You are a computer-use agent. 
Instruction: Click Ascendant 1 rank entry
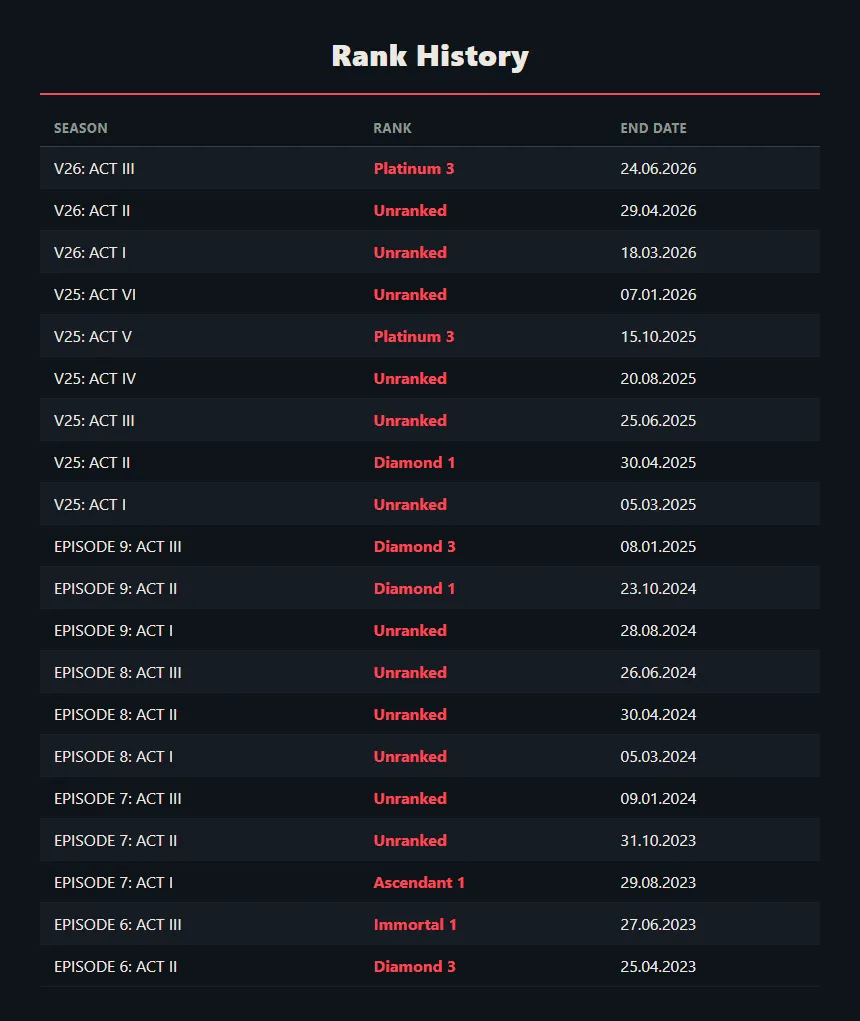click(x=419, y=882)
